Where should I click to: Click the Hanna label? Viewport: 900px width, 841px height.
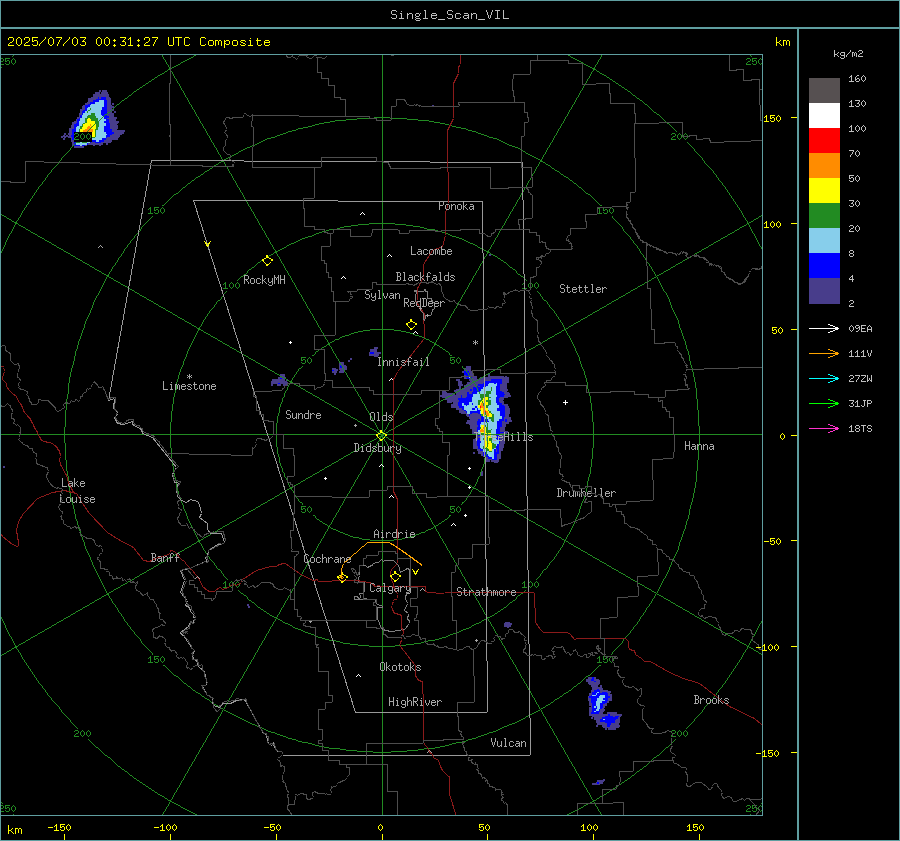pyautogui.click(x=699, y=446)
